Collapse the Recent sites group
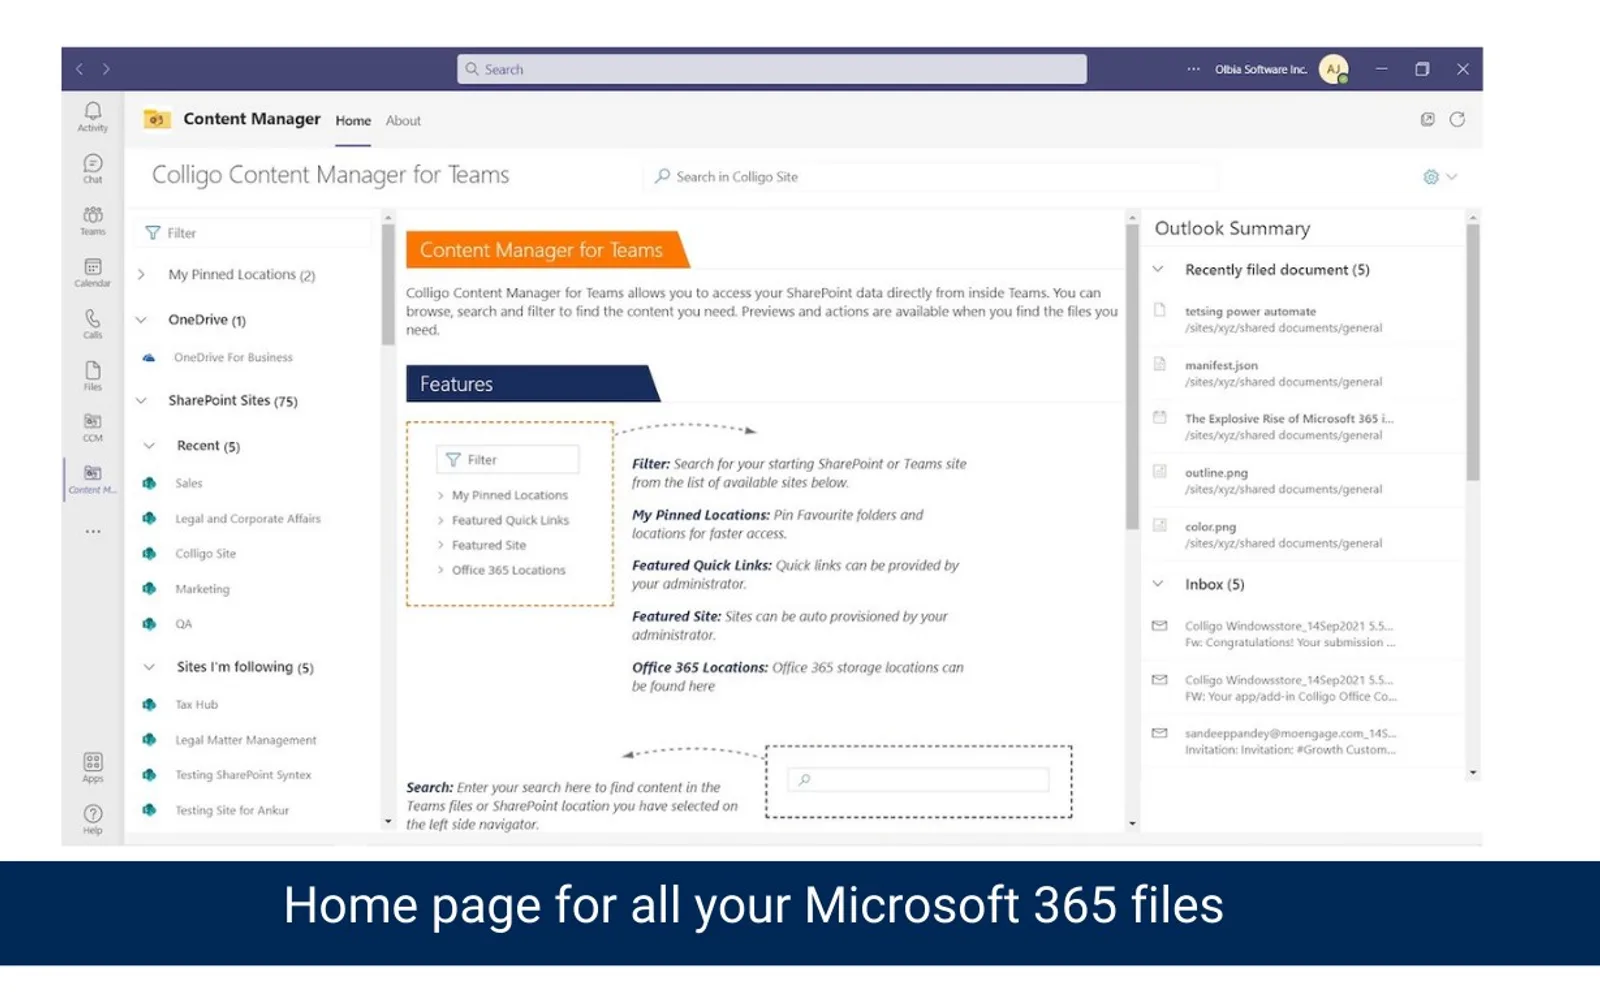1600x1000 pixels. (149, 446)
